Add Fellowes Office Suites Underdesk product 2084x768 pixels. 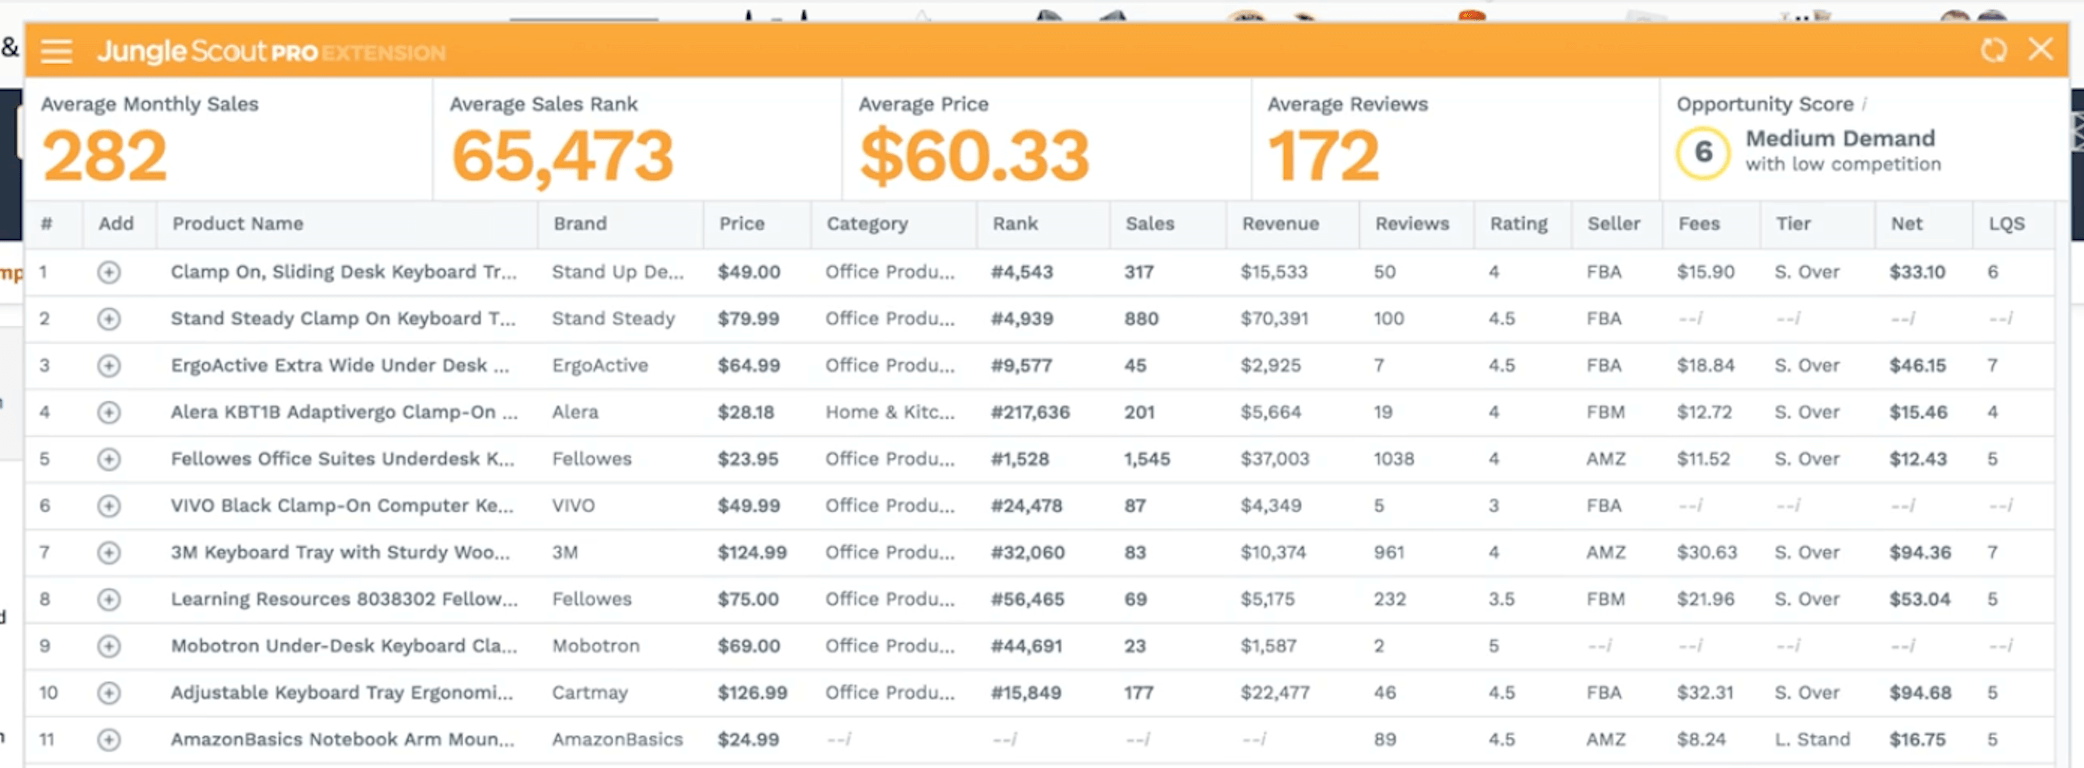[109, 459]
